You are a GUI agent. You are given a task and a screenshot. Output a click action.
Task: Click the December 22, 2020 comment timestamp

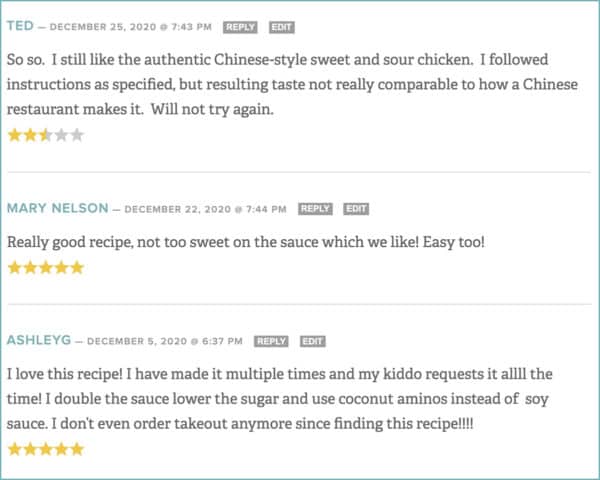coord(207,209)
